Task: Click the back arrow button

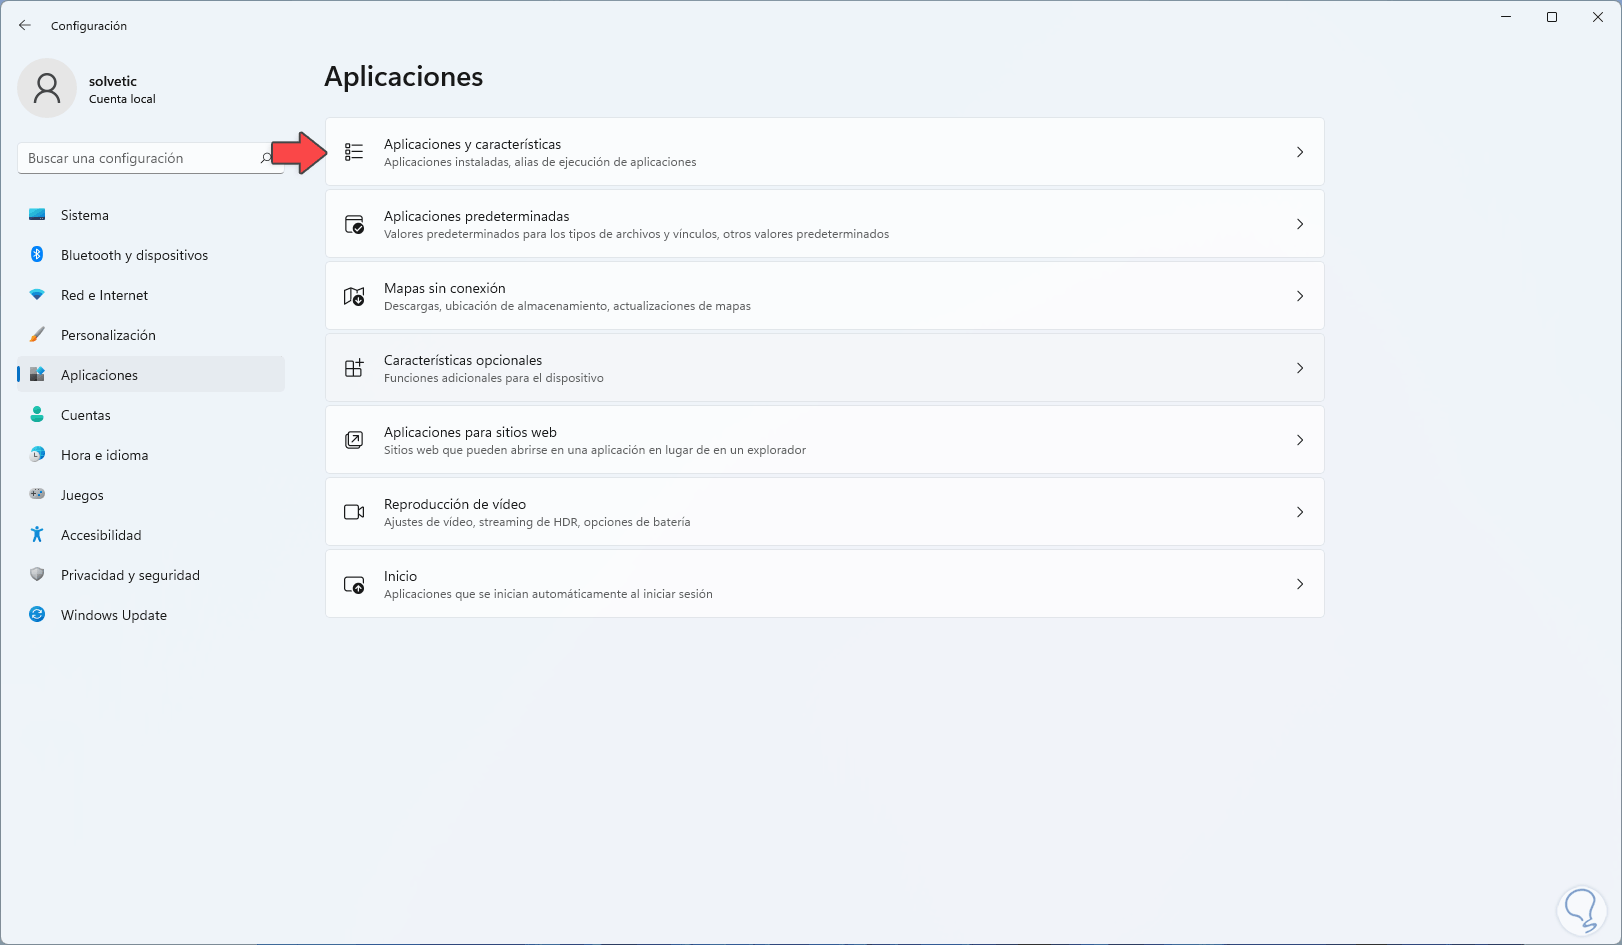Action: click(25, 25)
